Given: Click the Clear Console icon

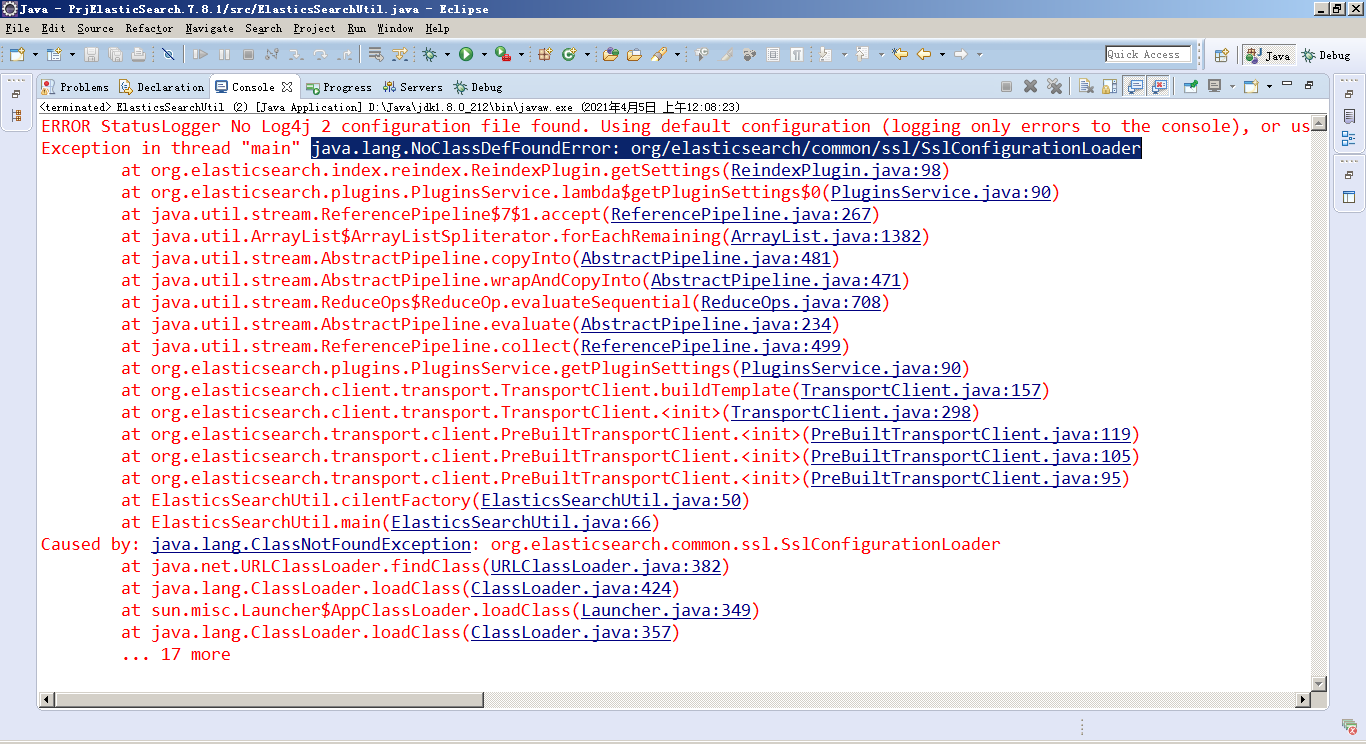Looking at the screenshot, I should [x=1086, y=86].
